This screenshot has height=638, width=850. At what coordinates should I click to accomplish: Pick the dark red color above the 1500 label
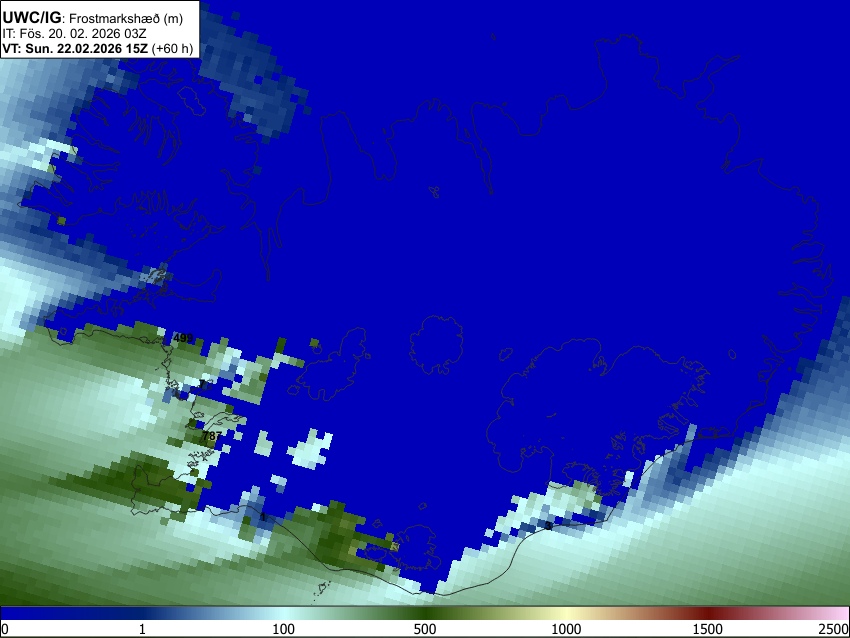point(708,613)
